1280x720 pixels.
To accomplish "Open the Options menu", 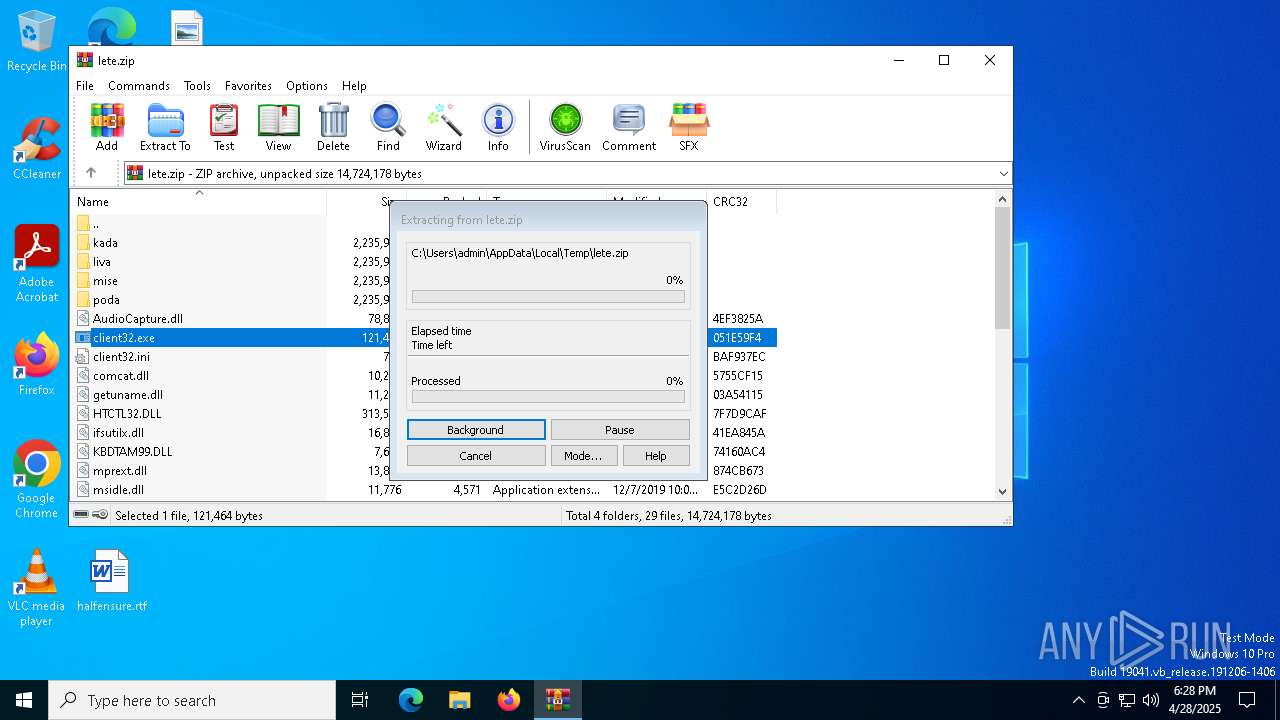I will coord(307,86).
